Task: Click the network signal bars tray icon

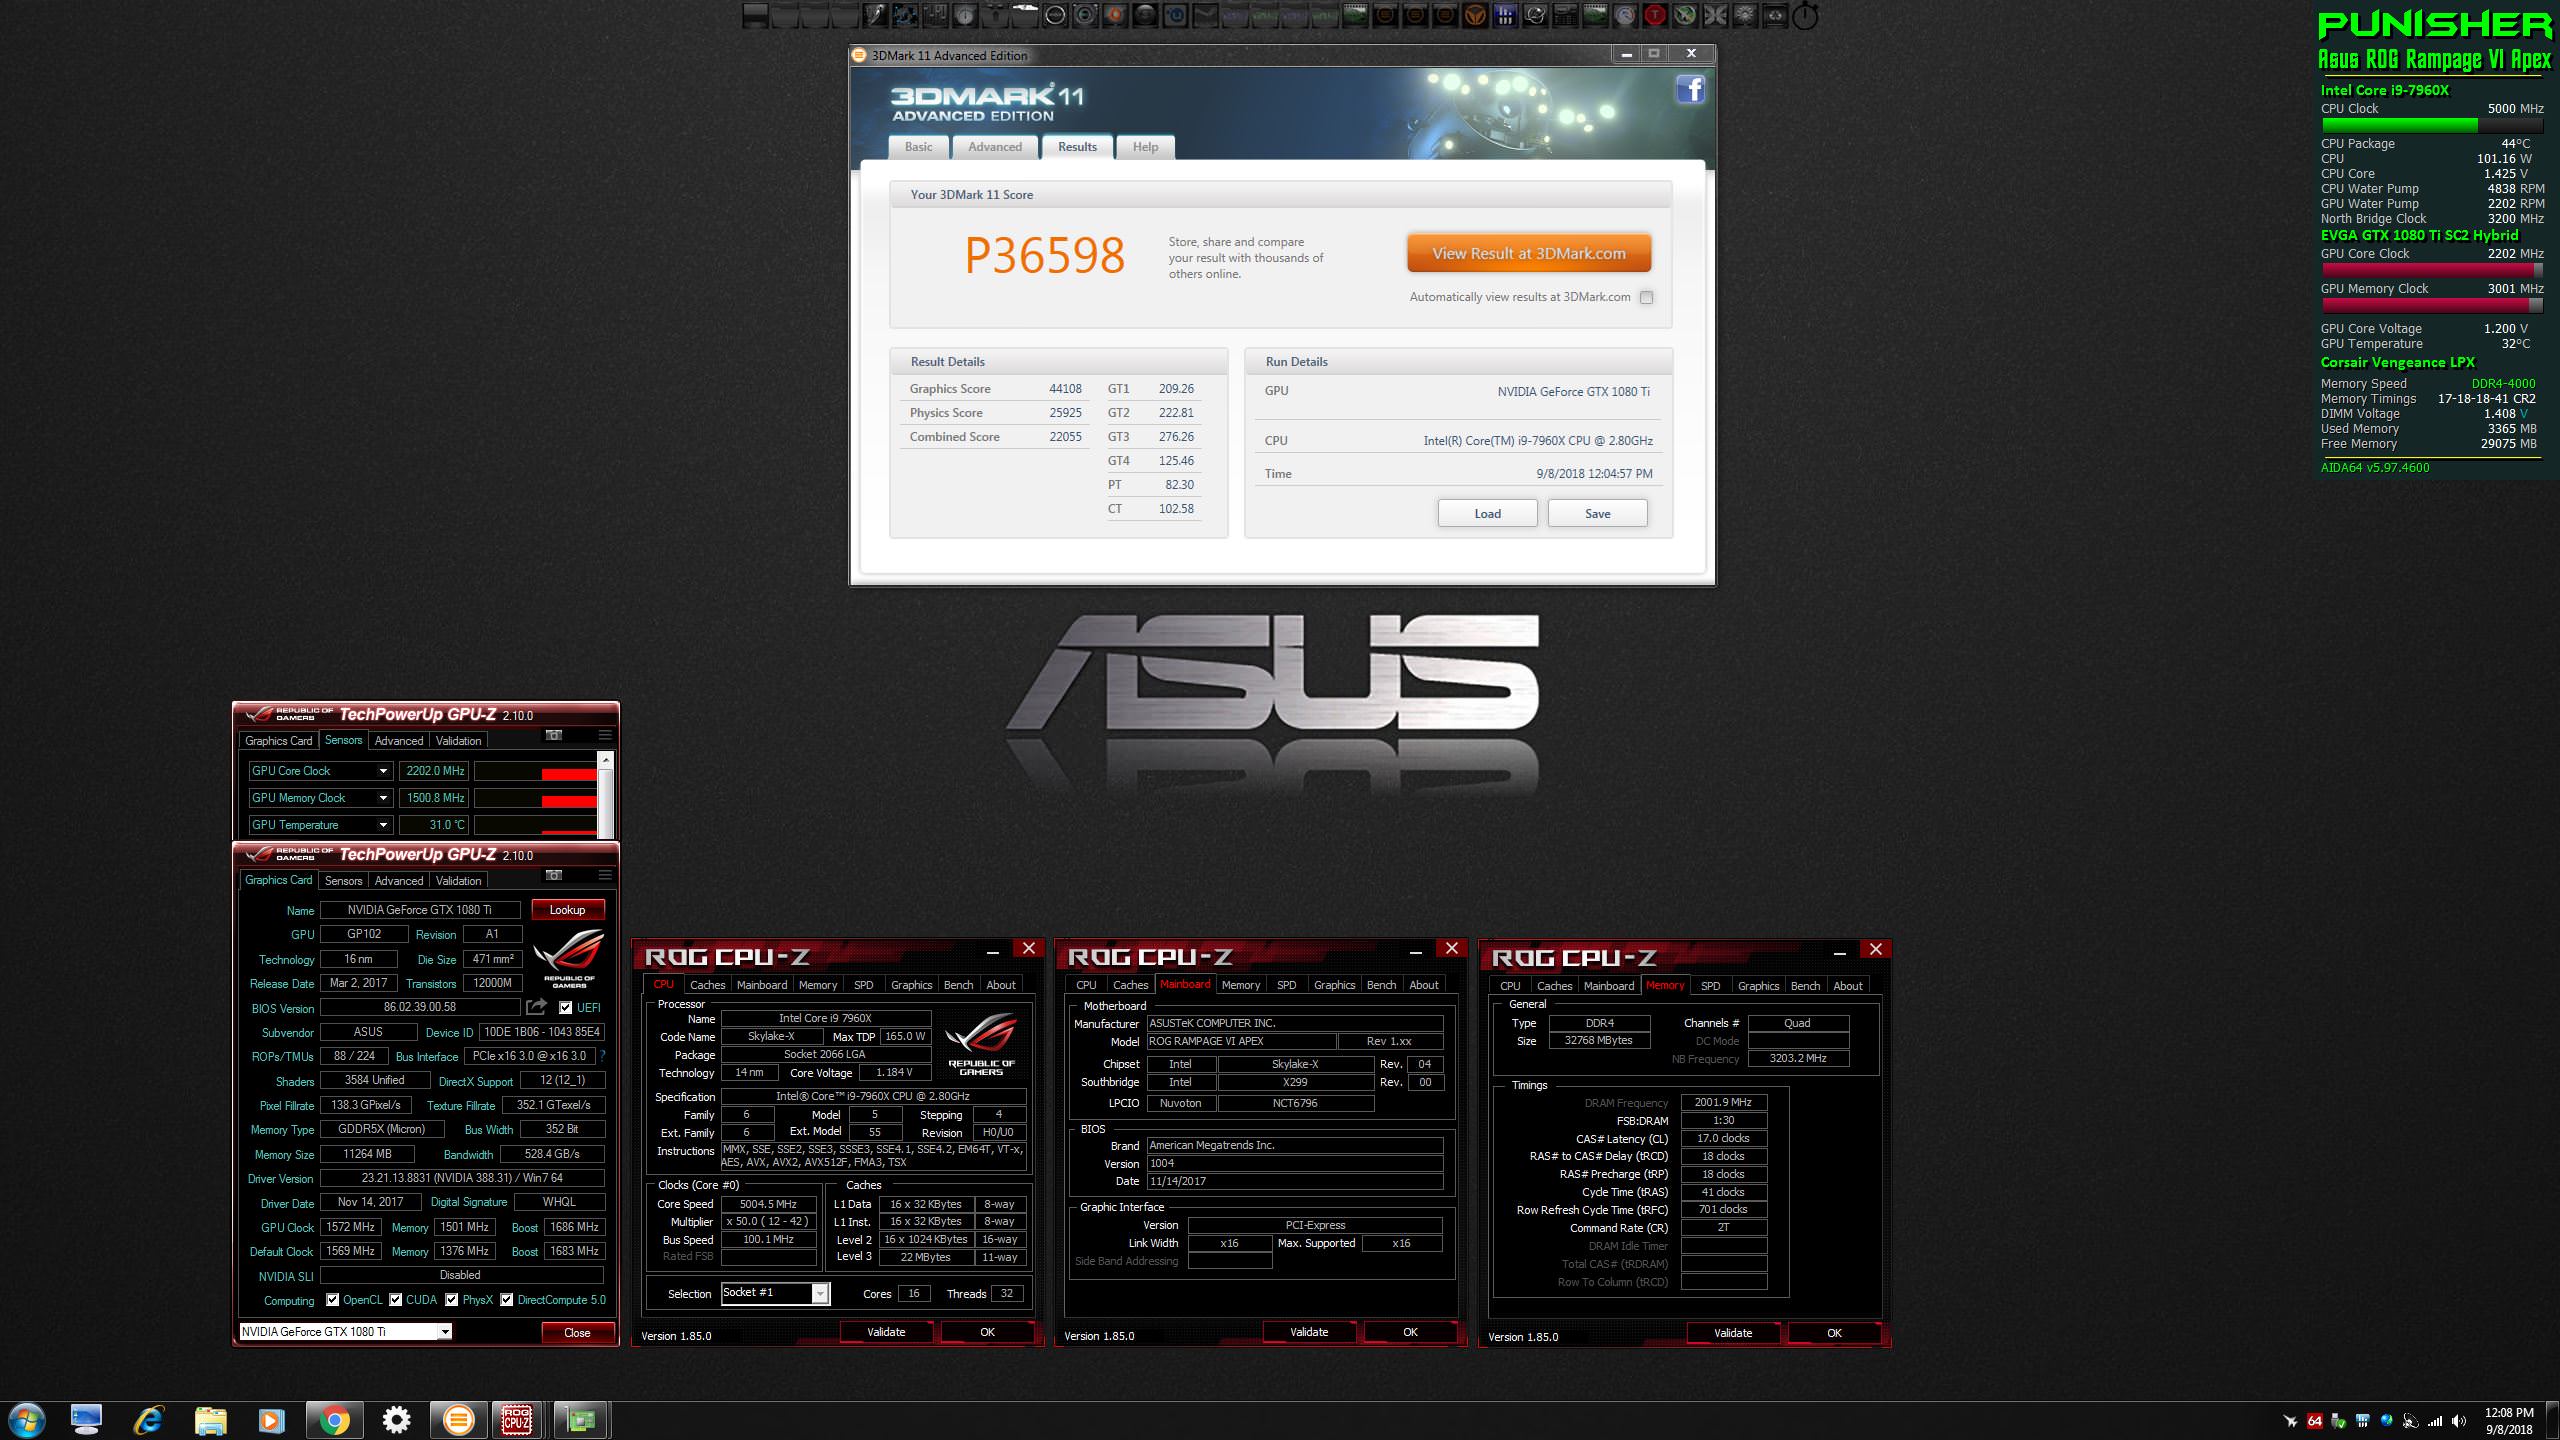Action: tap(2434, 1421)
